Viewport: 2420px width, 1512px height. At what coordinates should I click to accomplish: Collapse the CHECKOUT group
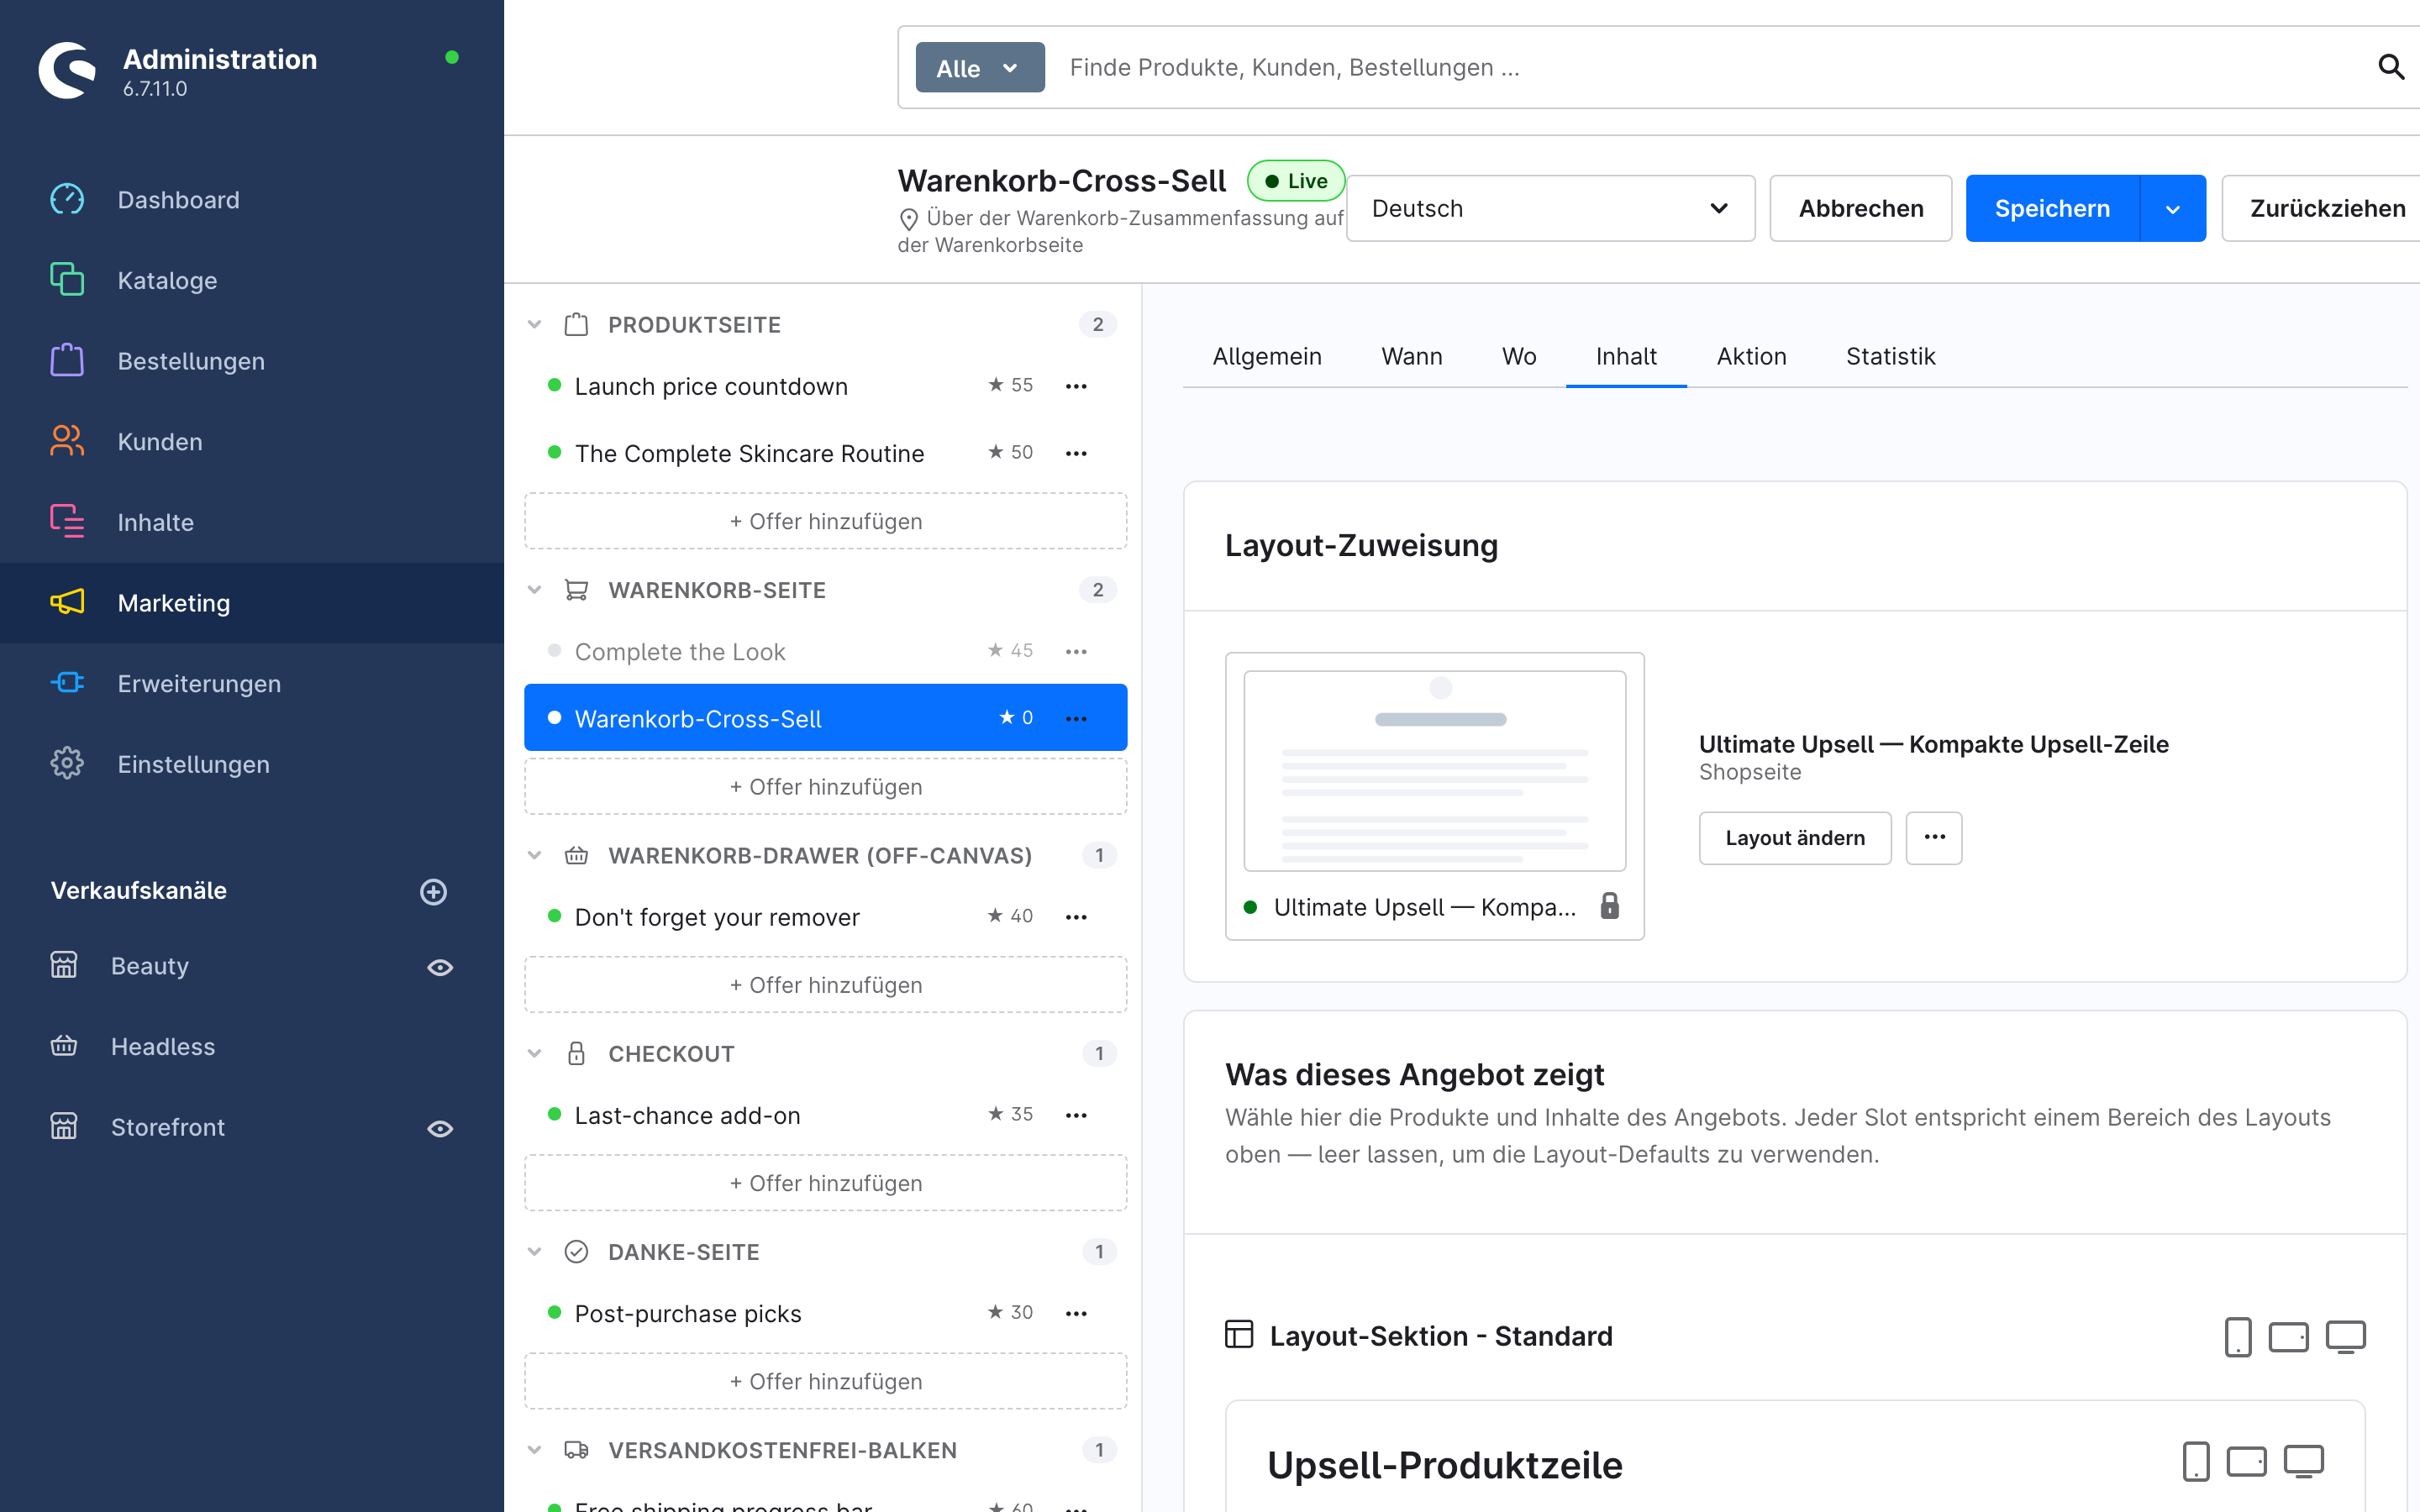coord(535,1053)
